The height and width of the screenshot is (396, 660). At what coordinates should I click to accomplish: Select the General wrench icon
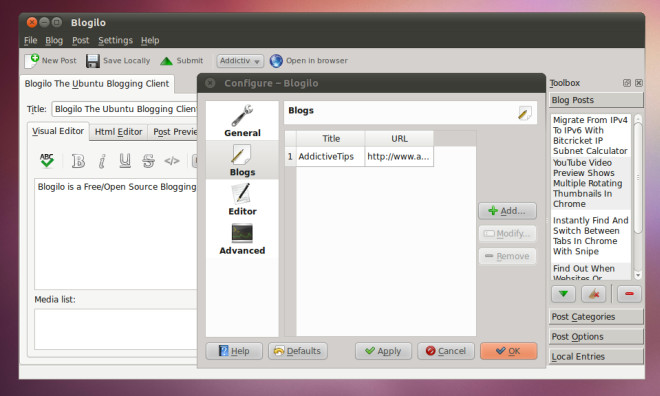point(242,115)
